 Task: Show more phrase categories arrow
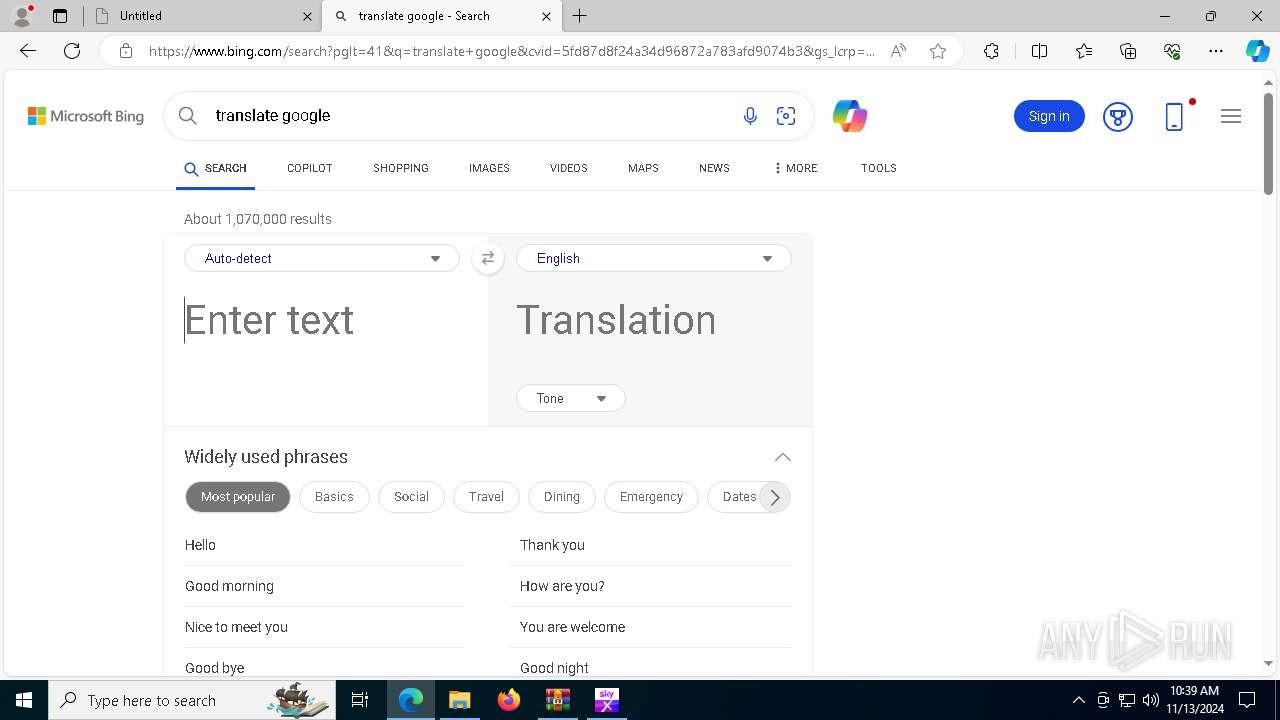[775, 497]
